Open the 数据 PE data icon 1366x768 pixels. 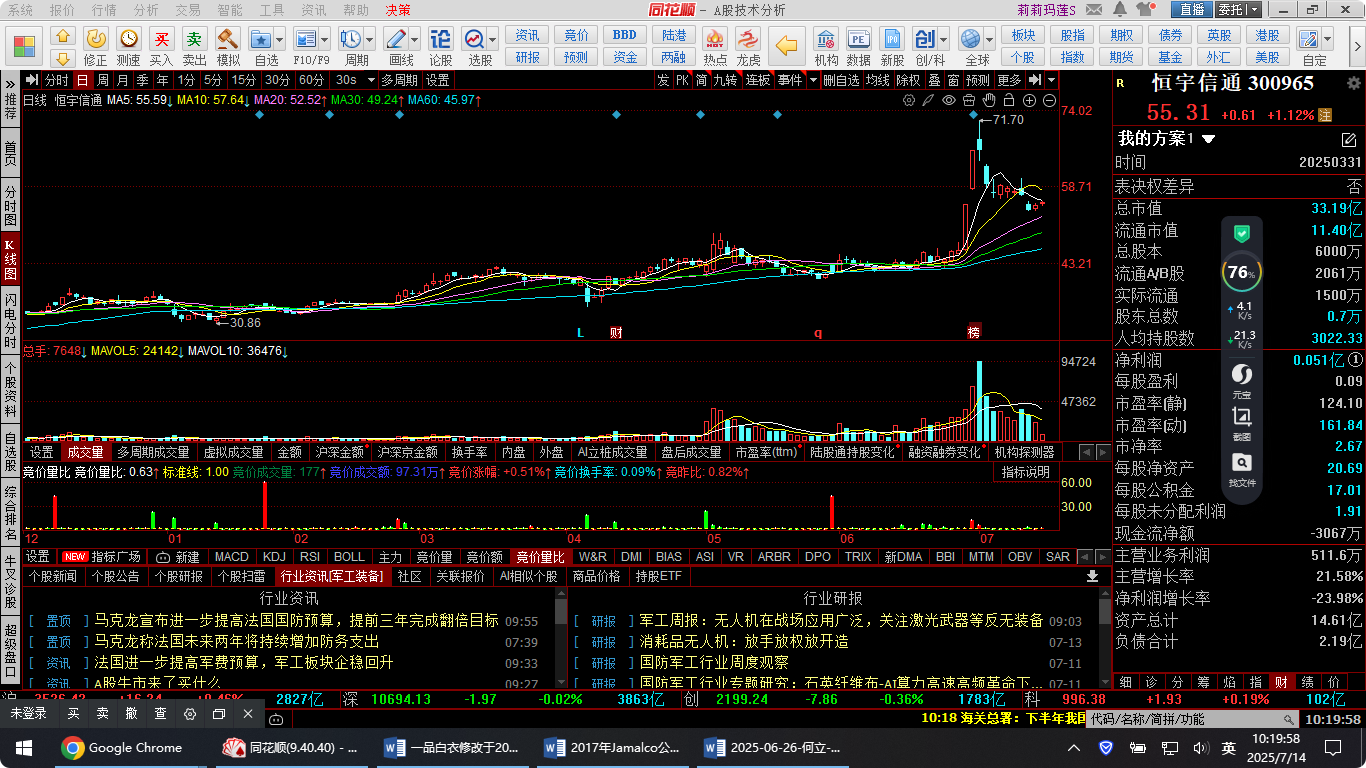(x=858, y=39)
